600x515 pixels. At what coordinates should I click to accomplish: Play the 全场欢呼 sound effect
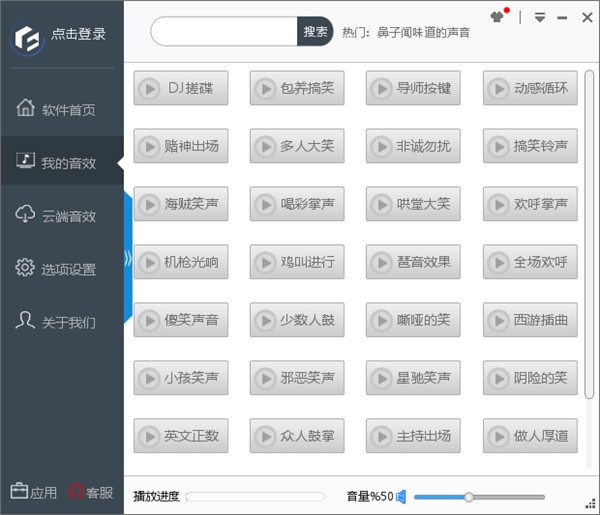point(530,262)
